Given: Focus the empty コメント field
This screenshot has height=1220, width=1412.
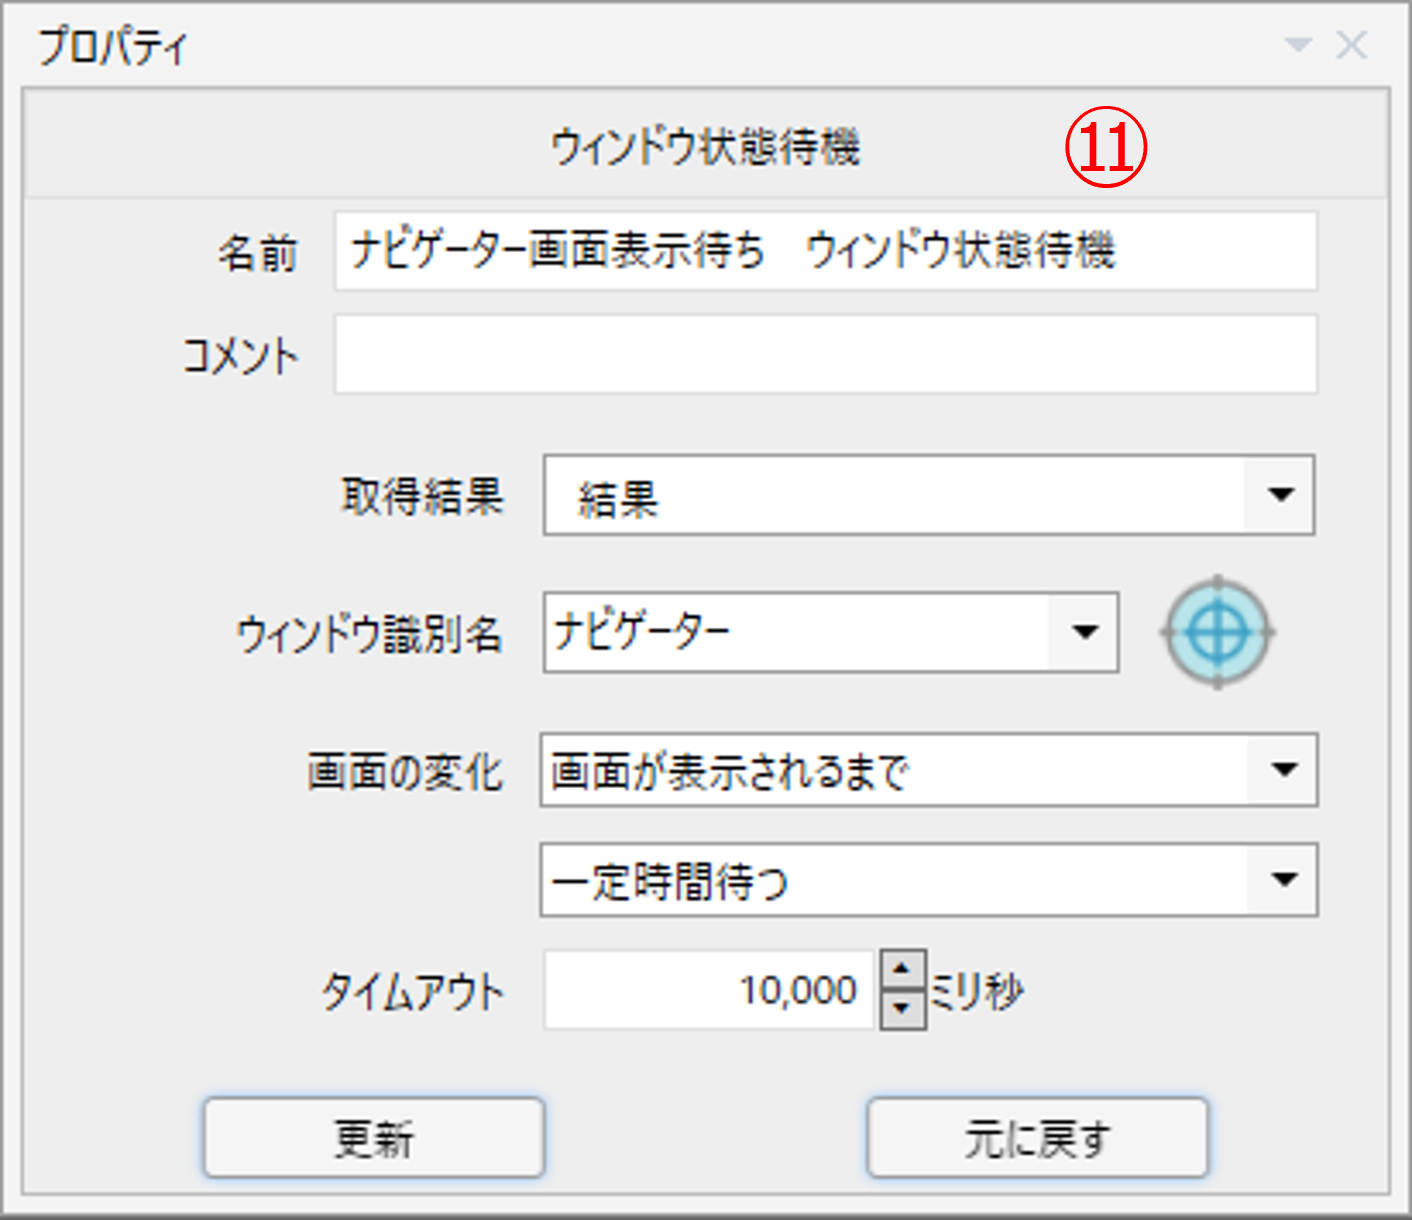Looking at the screenshot, I should pos(825,355).
